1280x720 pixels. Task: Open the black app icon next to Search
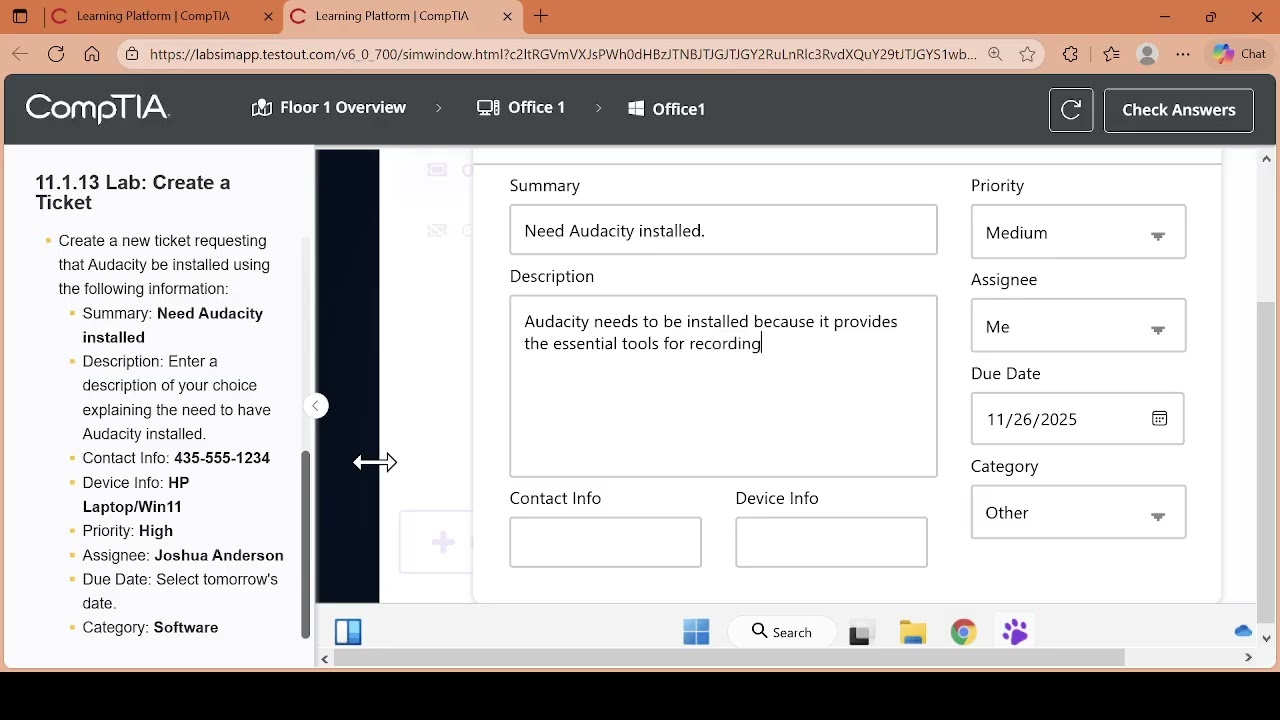pyautogui.click(x=859, y=633)
